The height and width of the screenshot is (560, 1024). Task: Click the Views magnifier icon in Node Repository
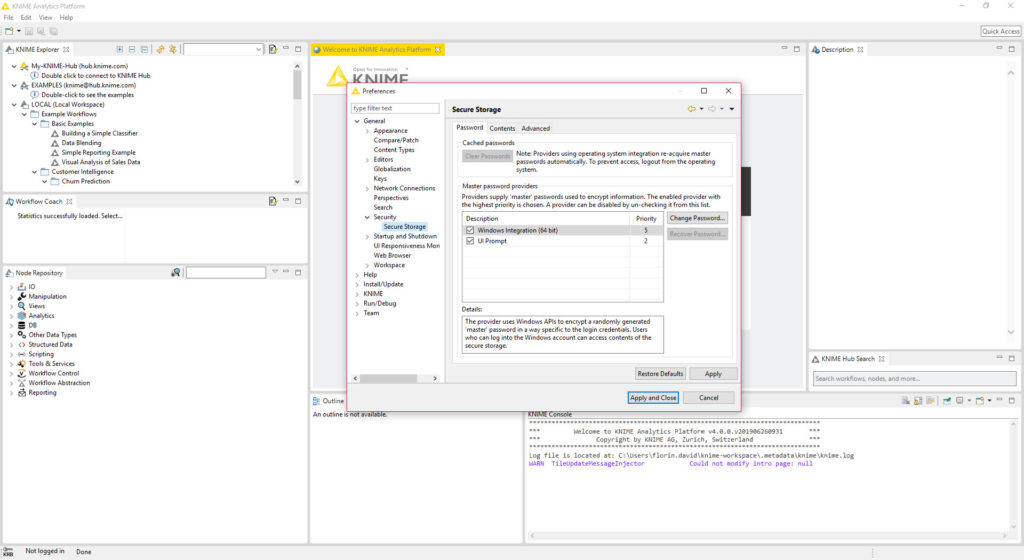tap(22, 305)
